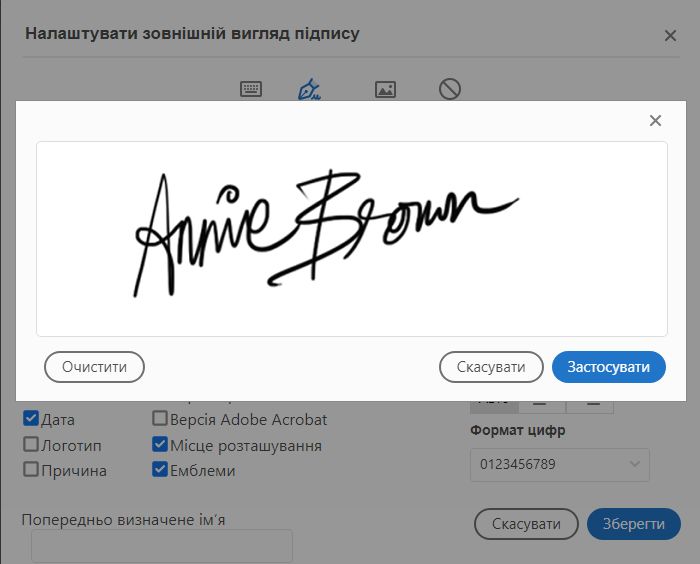
Task: Select the no signature graphic icon
Action: pyautogui.click(x=450, y=89)
